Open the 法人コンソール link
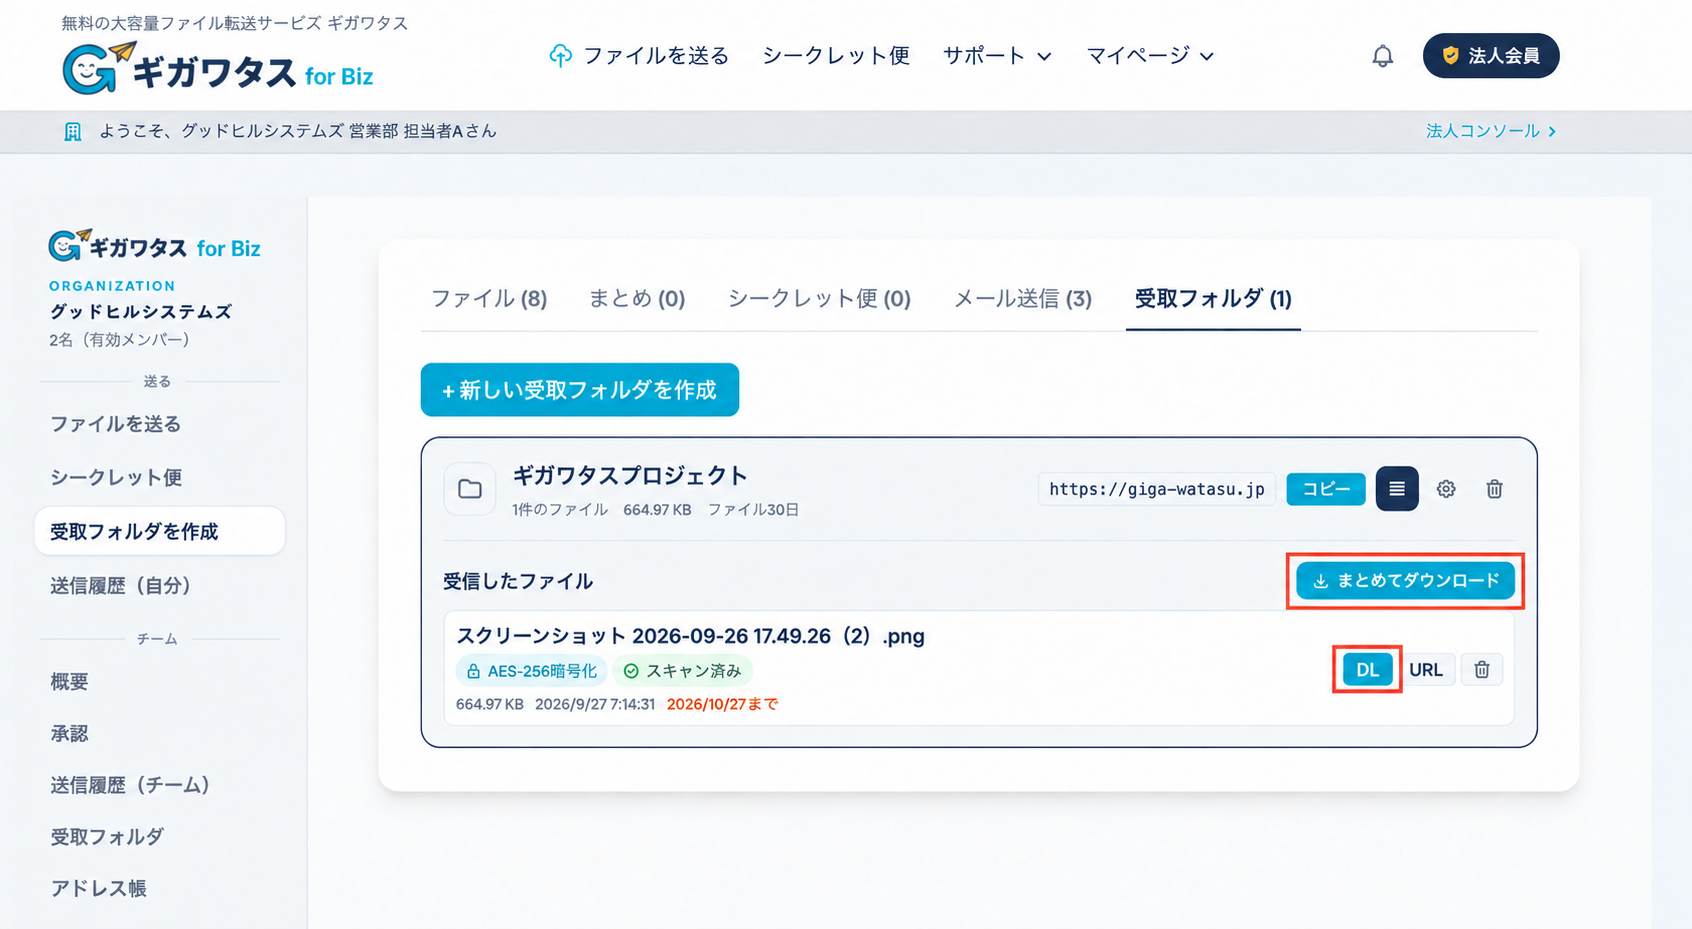 1490,131
